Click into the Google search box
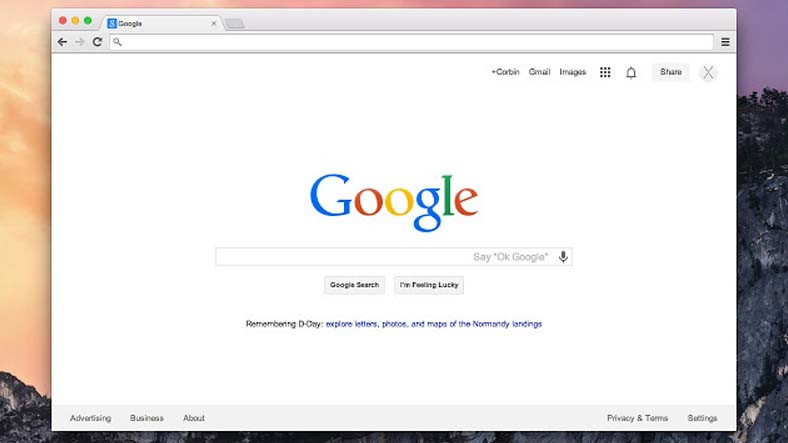This screenshot has width=788, height=443. click(x=393, y=257)
